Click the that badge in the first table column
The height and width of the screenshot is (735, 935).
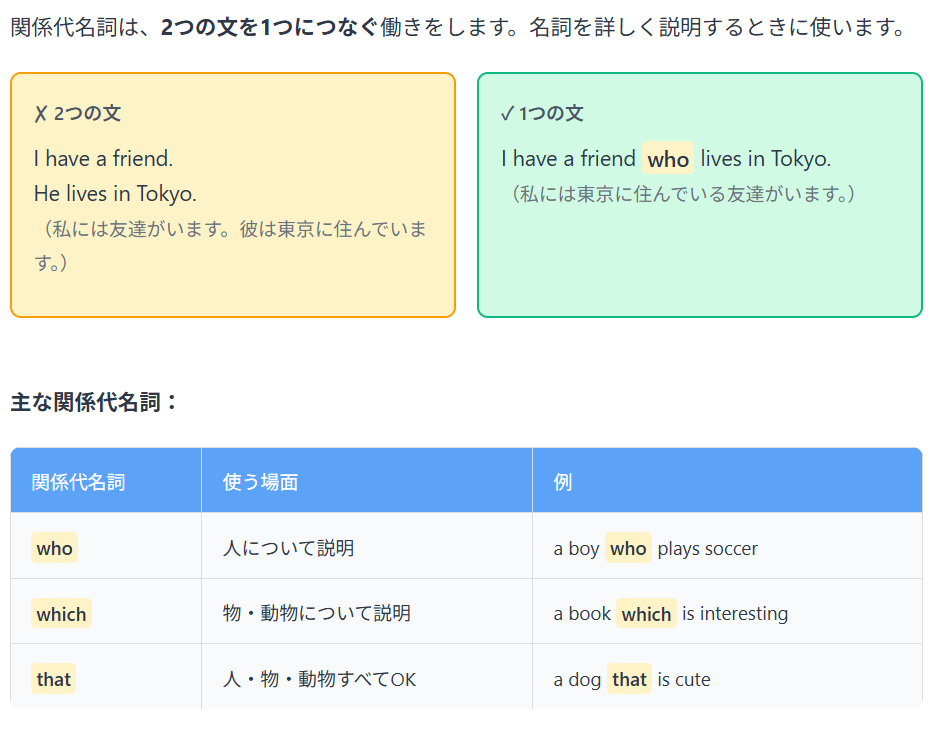(54, 680)
